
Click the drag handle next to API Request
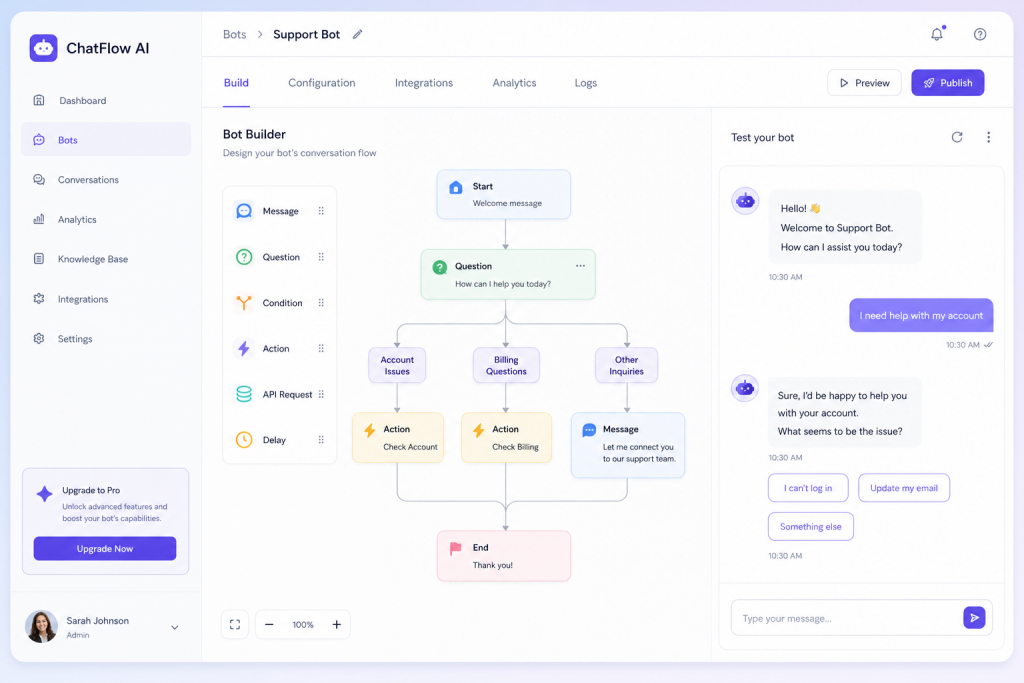pyautogui.click(x=321, y=394)
